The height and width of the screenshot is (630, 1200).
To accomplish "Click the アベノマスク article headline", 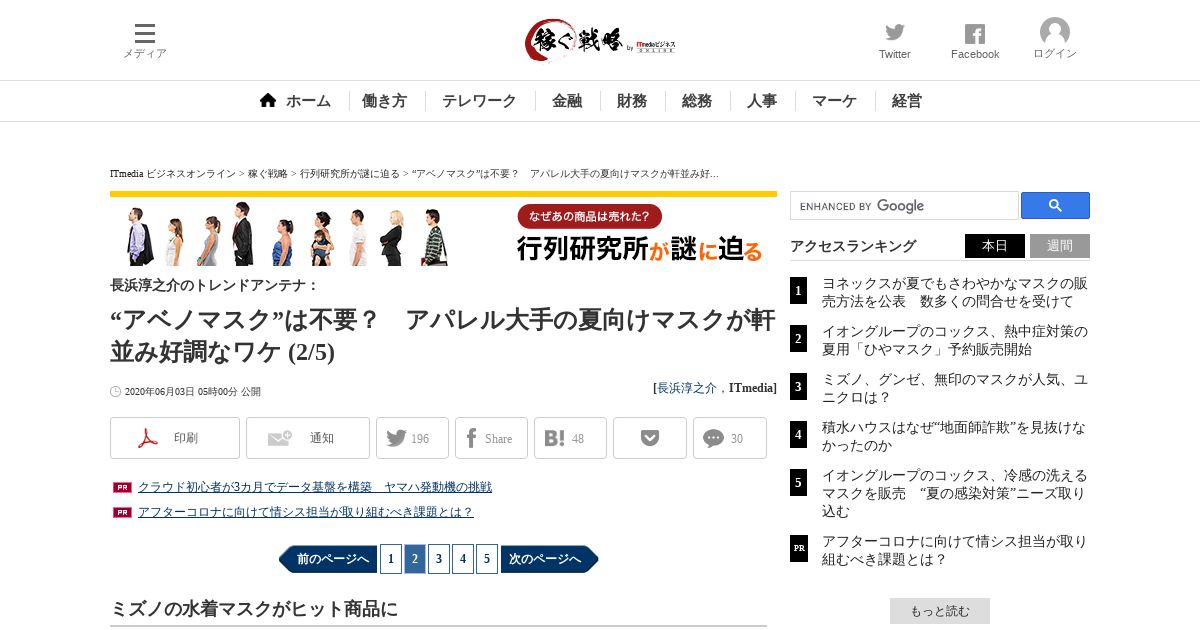I will pyautogui.click(x=443, y=336).
